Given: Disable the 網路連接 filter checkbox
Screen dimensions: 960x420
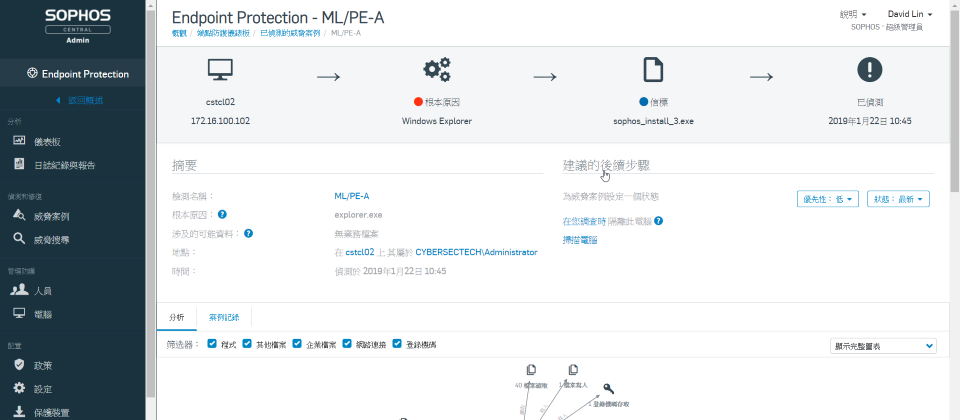Looking at the screenshot, I should click(347, 344).
